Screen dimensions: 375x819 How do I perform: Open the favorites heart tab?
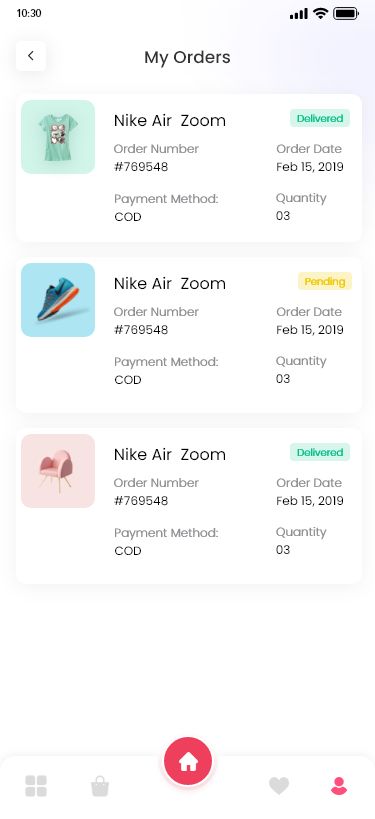279,786
